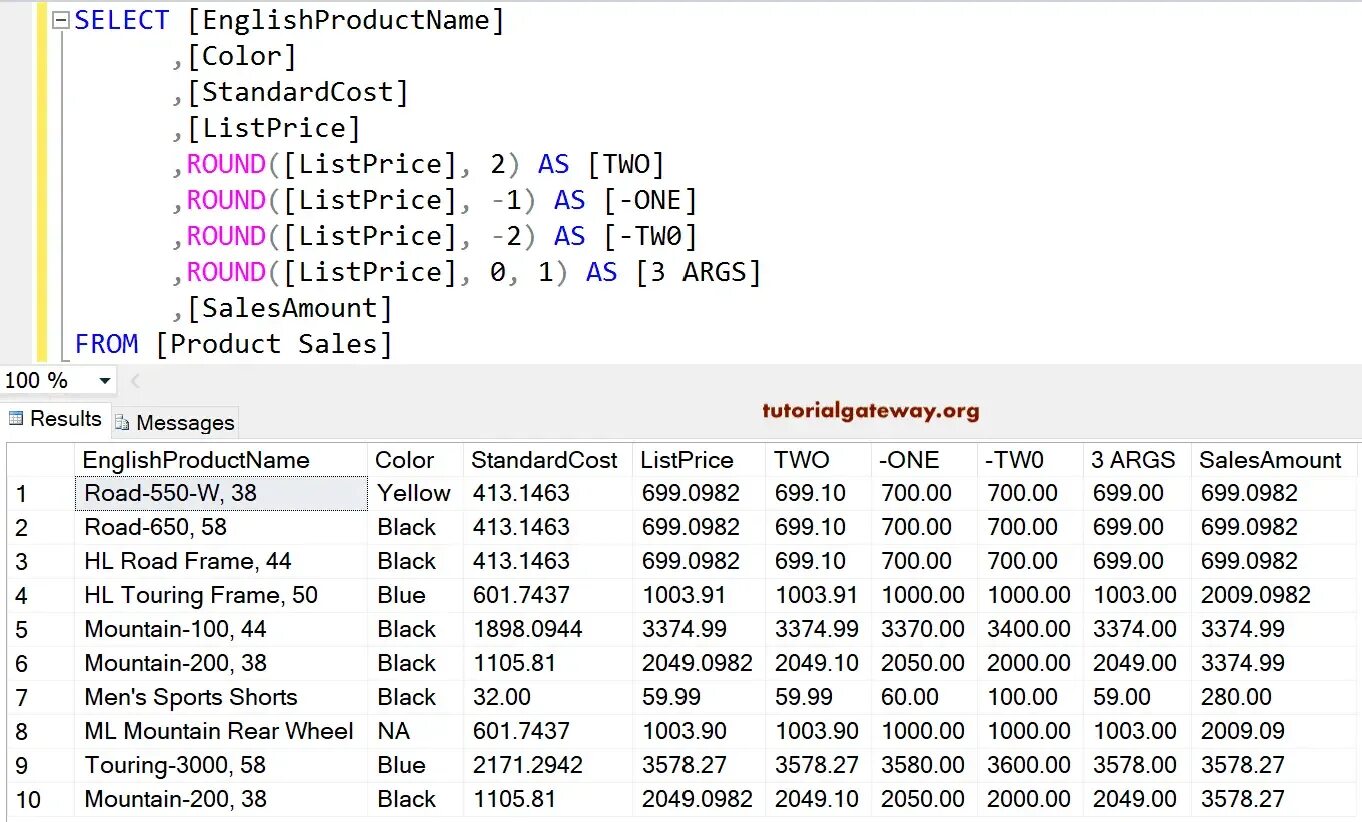Click [Color] in the query editor

(242, 56)
